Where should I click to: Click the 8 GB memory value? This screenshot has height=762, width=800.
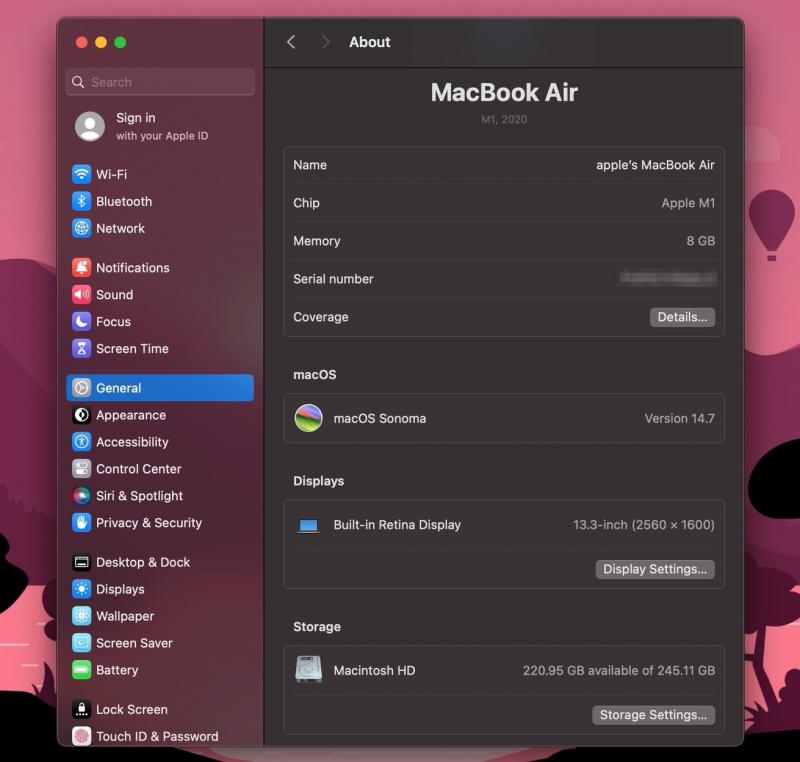701,241
